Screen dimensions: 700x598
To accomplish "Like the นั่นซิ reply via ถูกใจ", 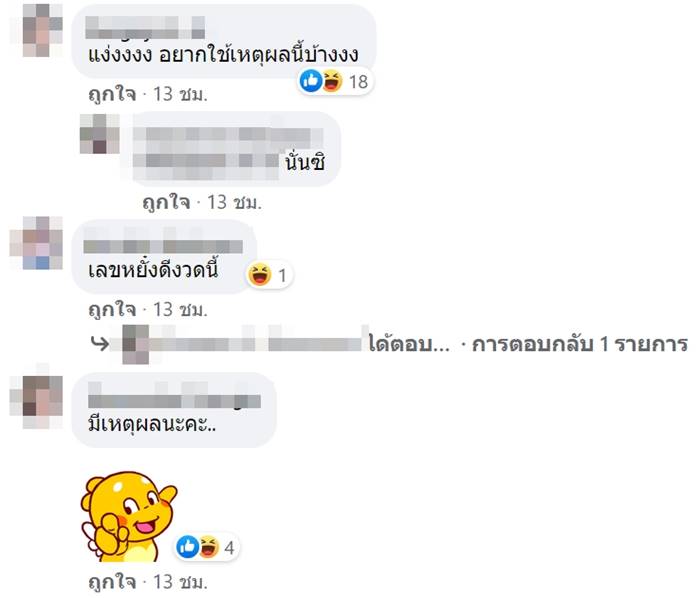I will (x=166, y=202).
